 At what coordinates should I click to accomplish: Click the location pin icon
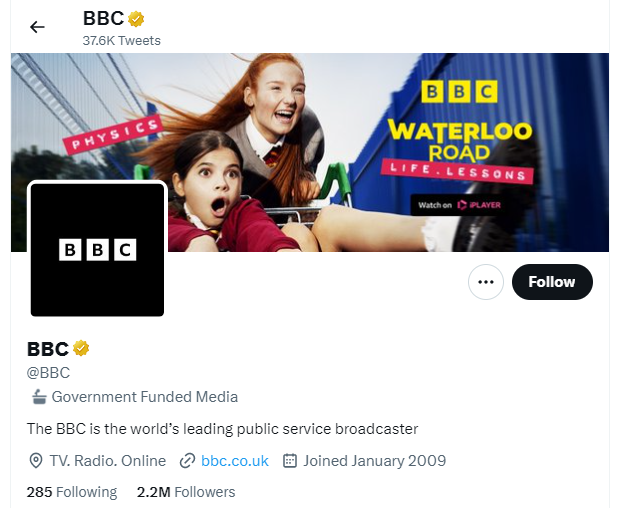[36, 461]
